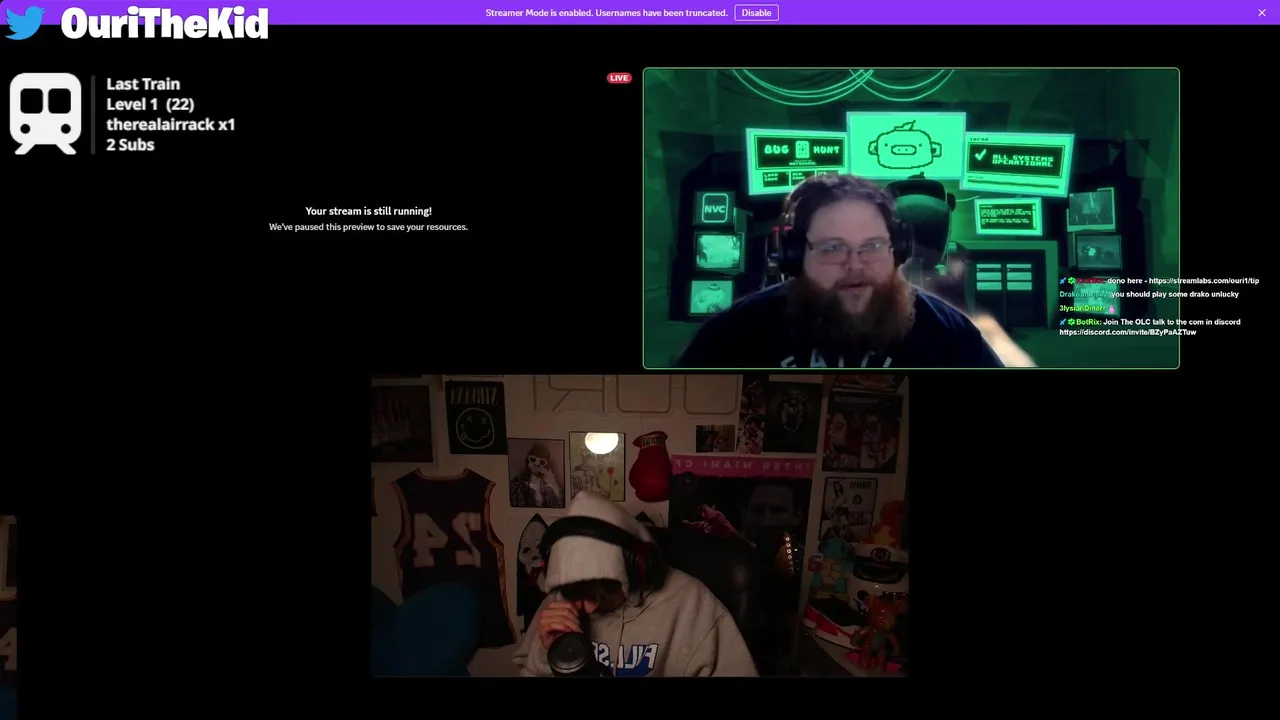The height and width of the screenshot is (720, 1280).
Task: Click the OuriTheKid title text
Action: pyautogui.click(x=165, y=23)
